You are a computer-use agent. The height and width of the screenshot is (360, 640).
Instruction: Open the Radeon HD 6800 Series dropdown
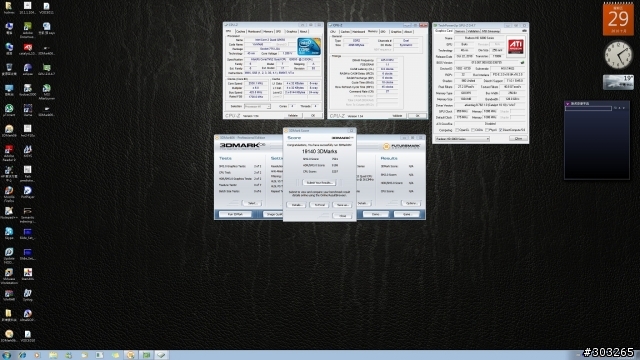click(x=462, y=139)
